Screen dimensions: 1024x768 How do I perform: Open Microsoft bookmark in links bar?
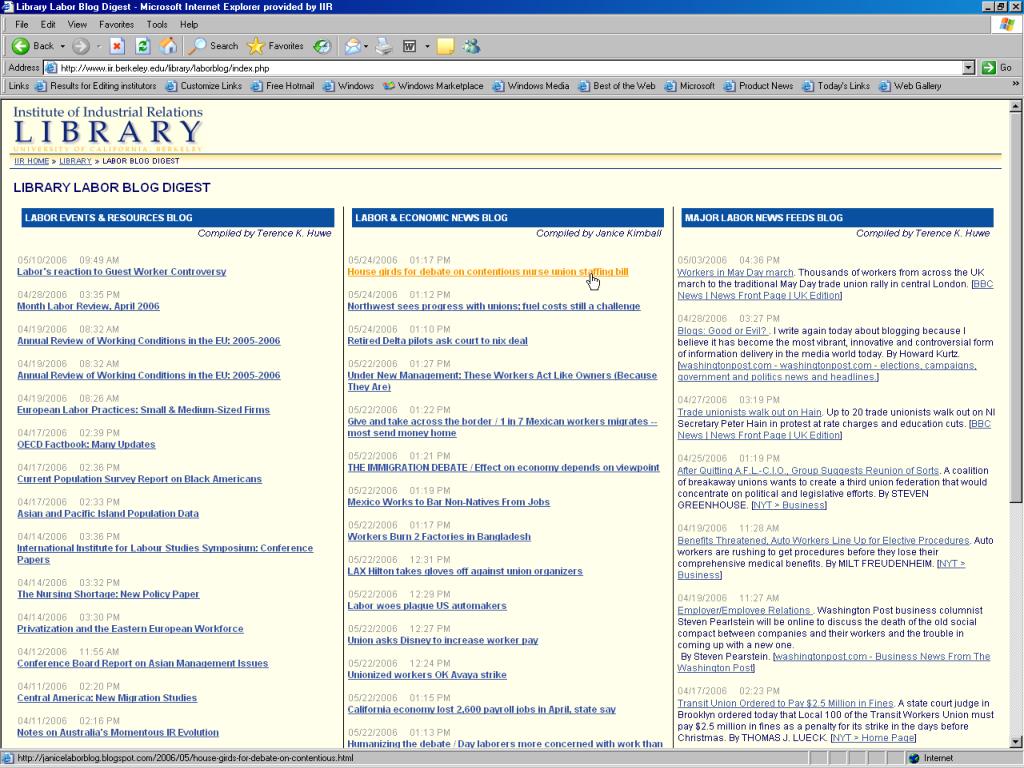[690, 86]
